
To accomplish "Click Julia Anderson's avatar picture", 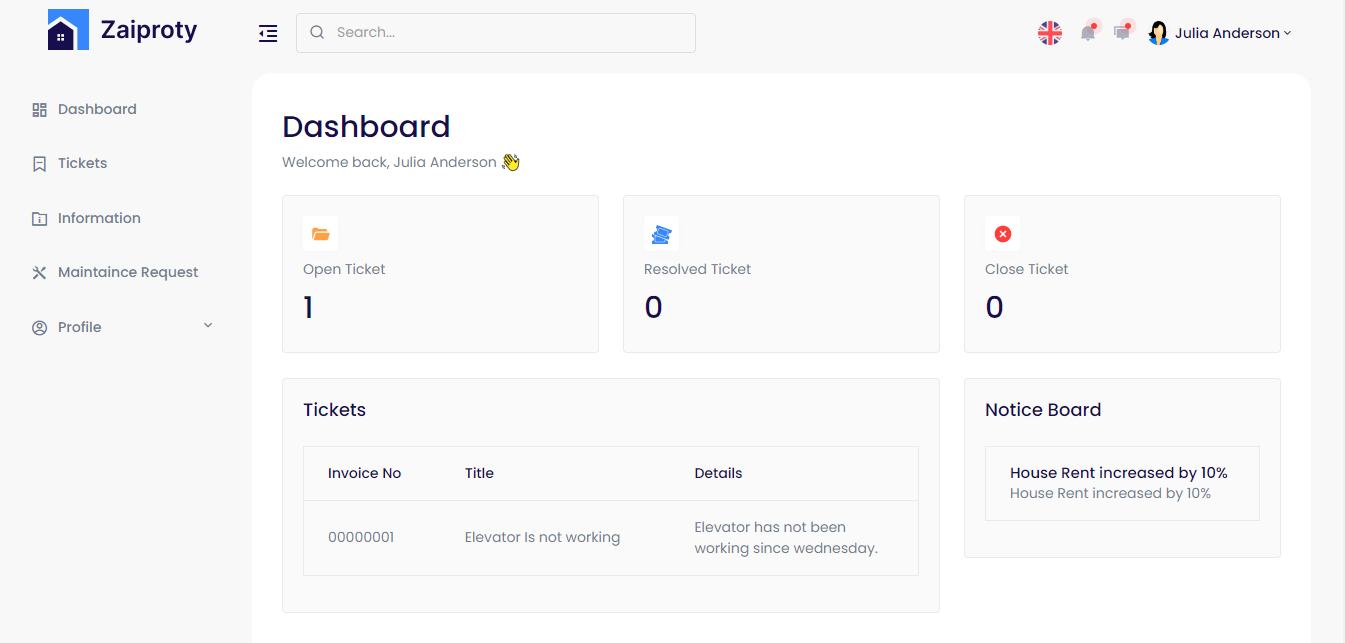I will (1158, 33).
